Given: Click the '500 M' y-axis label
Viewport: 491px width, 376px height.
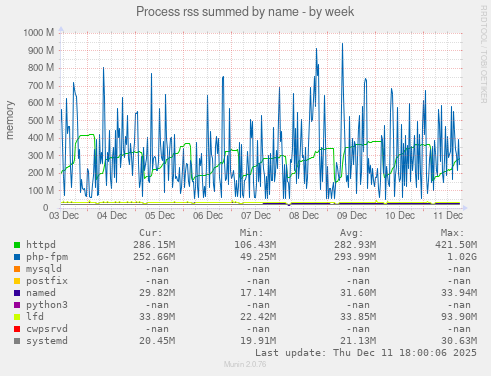Looking at the screenshot, I should 41,120.
